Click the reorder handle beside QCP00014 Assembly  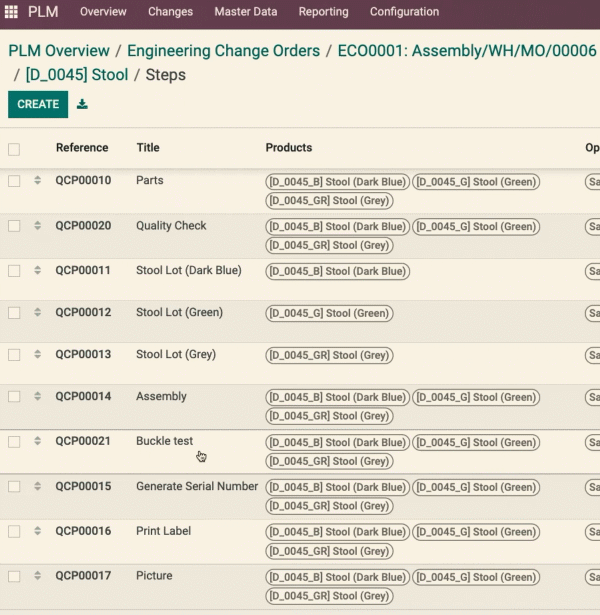coord(37,396)
